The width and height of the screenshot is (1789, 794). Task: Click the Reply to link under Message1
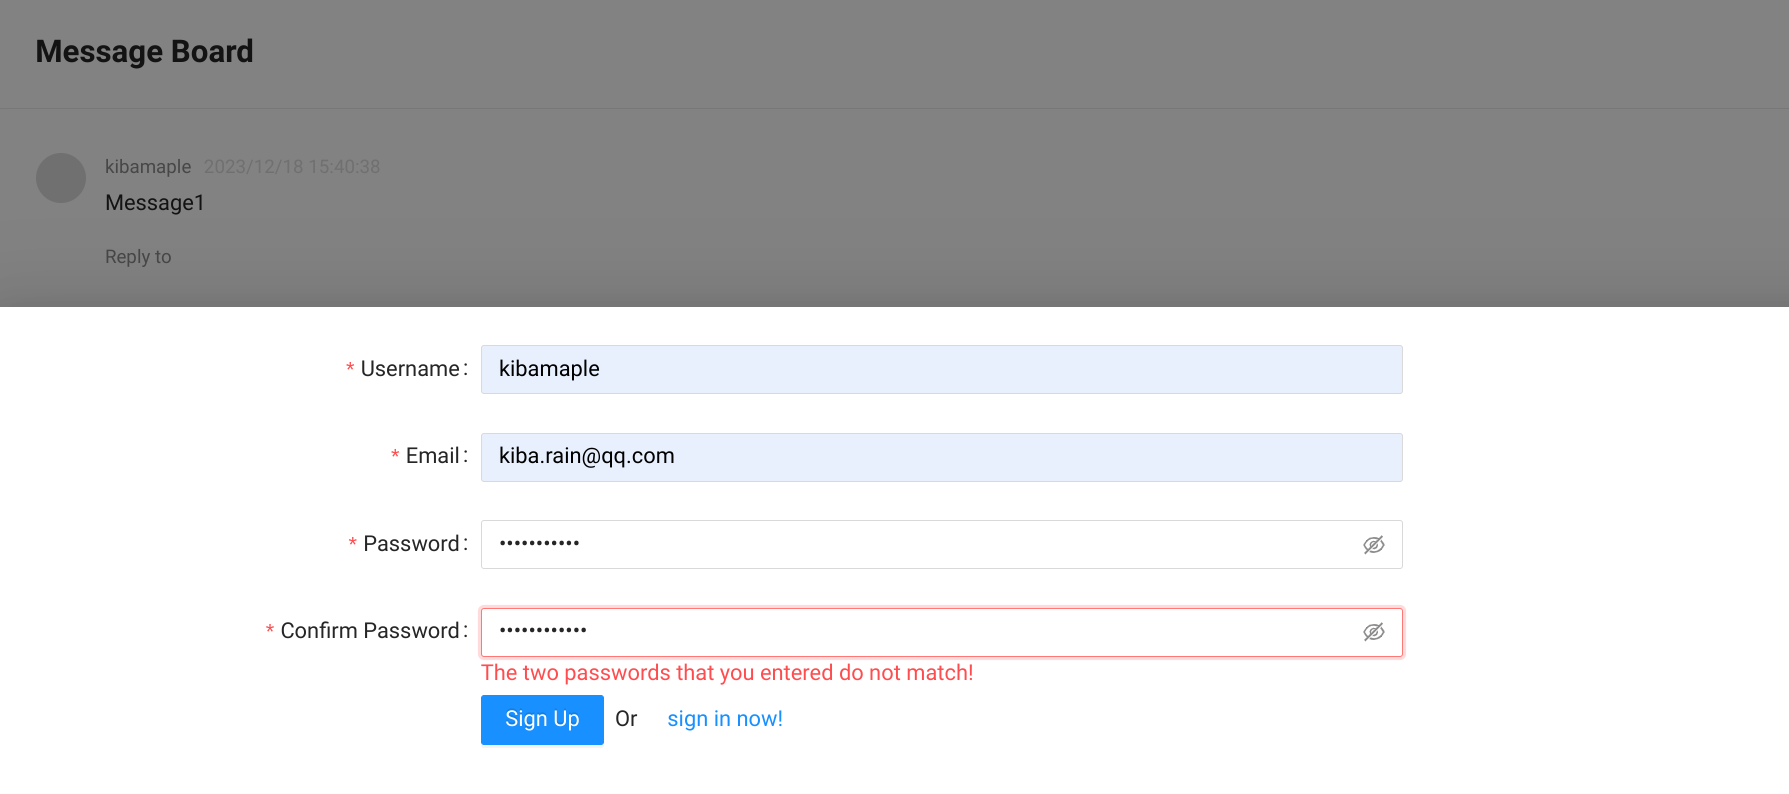coord(138,257)
